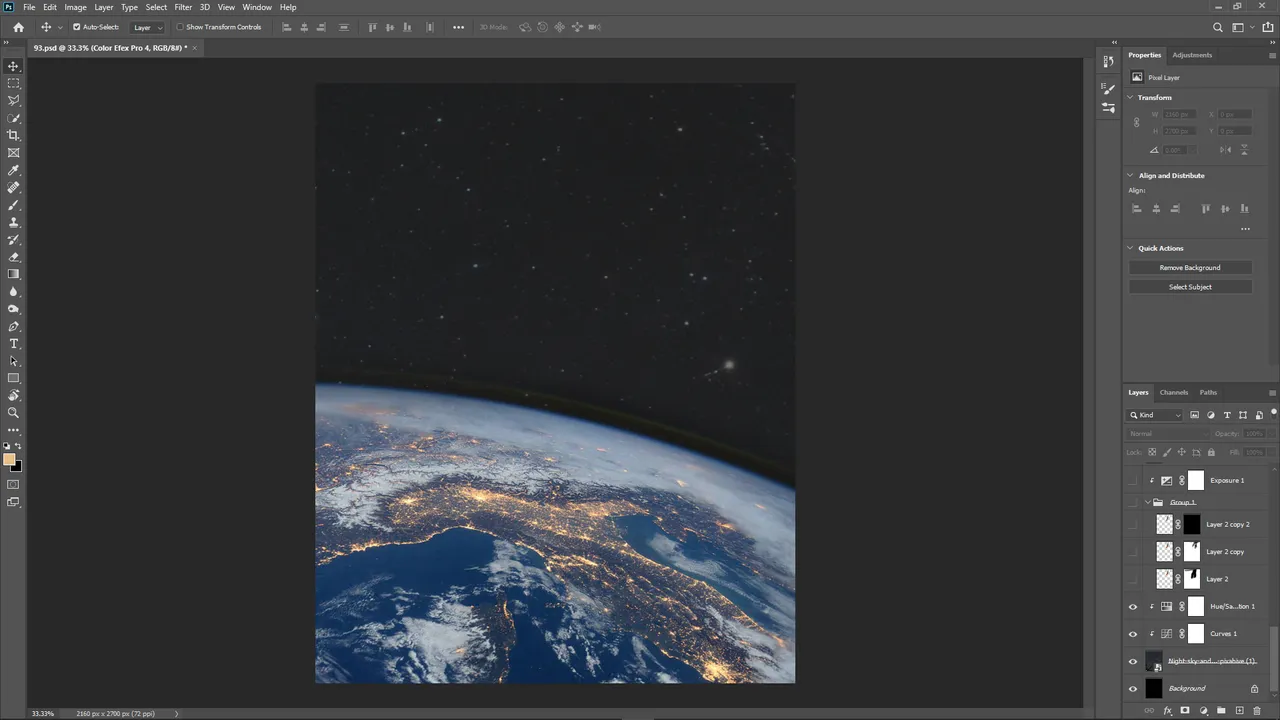1280x720 pixels.
Task: Click the Select Subject button
Action: click(1190, 287)
